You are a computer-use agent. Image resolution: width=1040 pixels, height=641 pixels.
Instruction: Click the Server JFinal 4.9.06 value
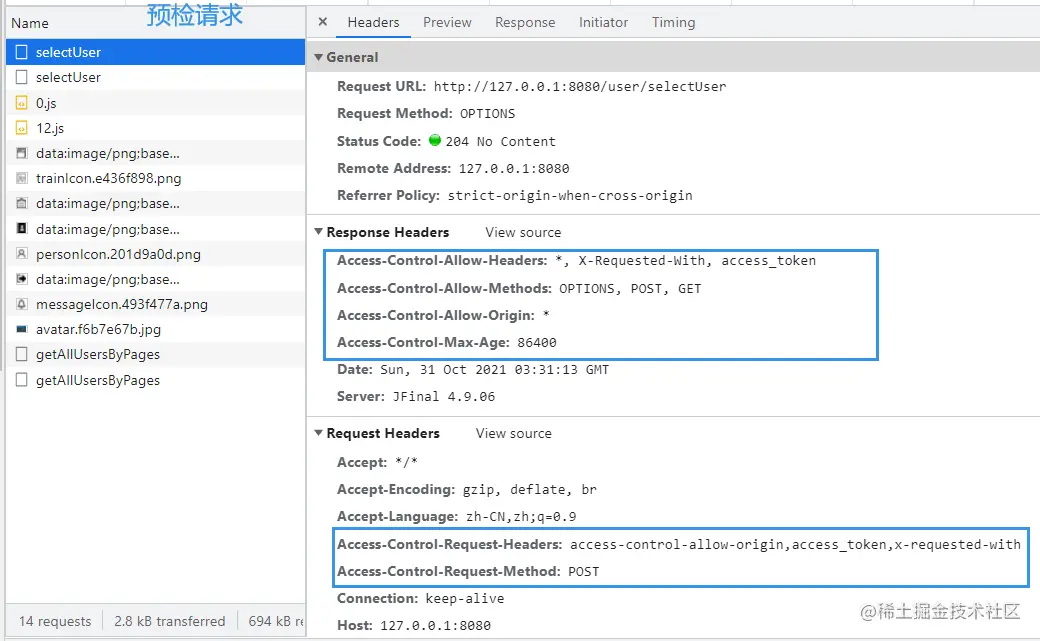[x=444, y=397]
